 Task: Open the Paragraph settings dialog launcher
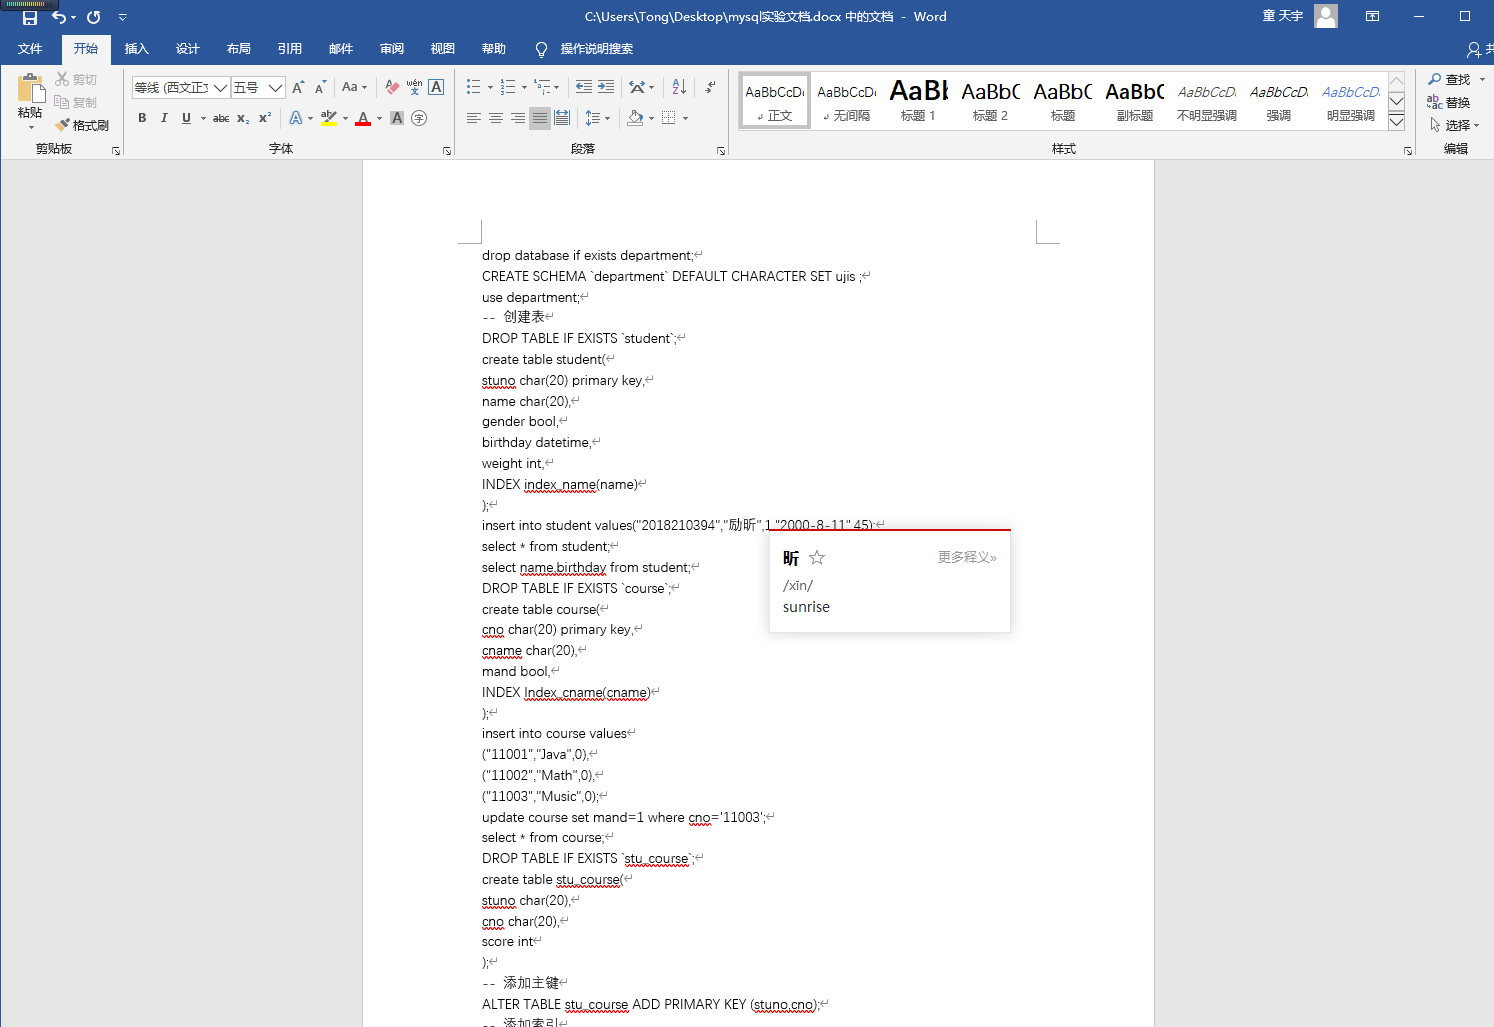(x=721, y=151)
